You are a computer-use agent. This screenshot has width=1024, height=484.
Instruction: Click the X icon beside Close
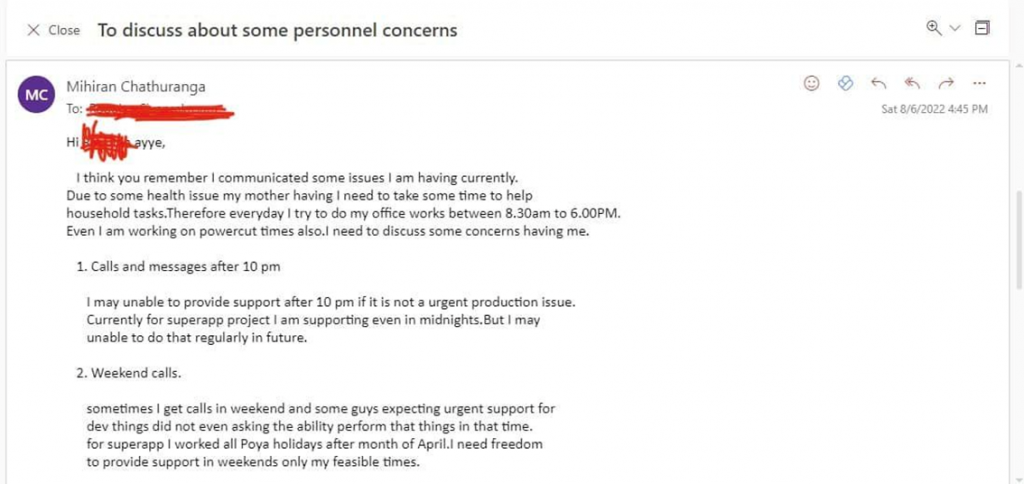(x=33, y=30)
